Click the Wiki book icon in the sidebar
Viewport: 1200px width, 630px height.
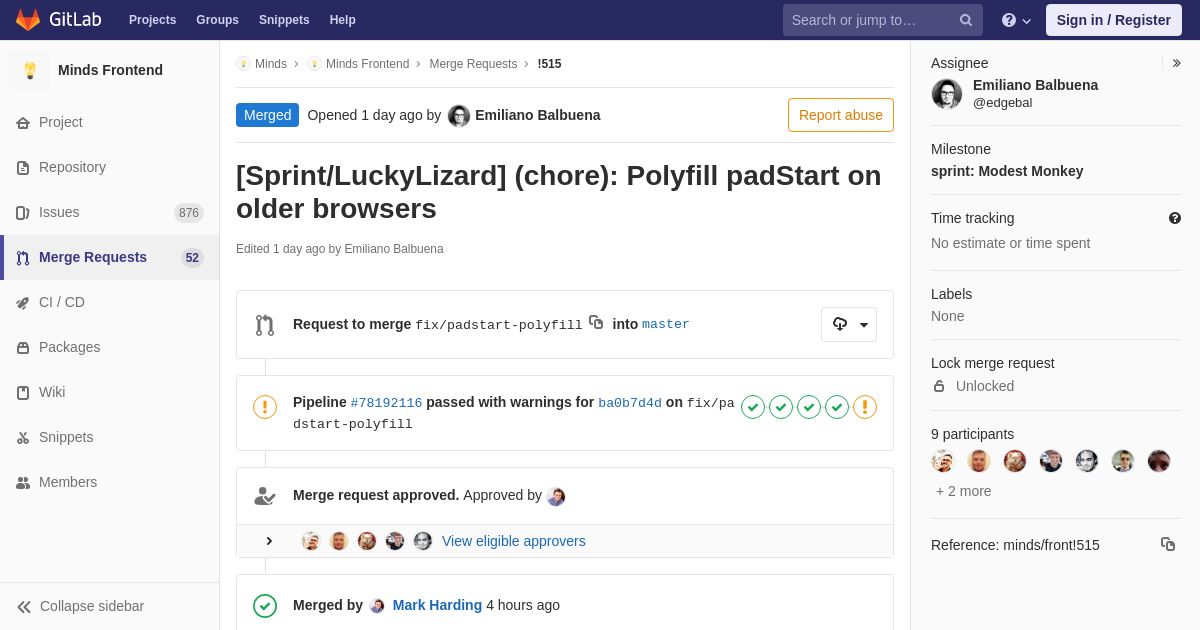(x=23, y=393)
